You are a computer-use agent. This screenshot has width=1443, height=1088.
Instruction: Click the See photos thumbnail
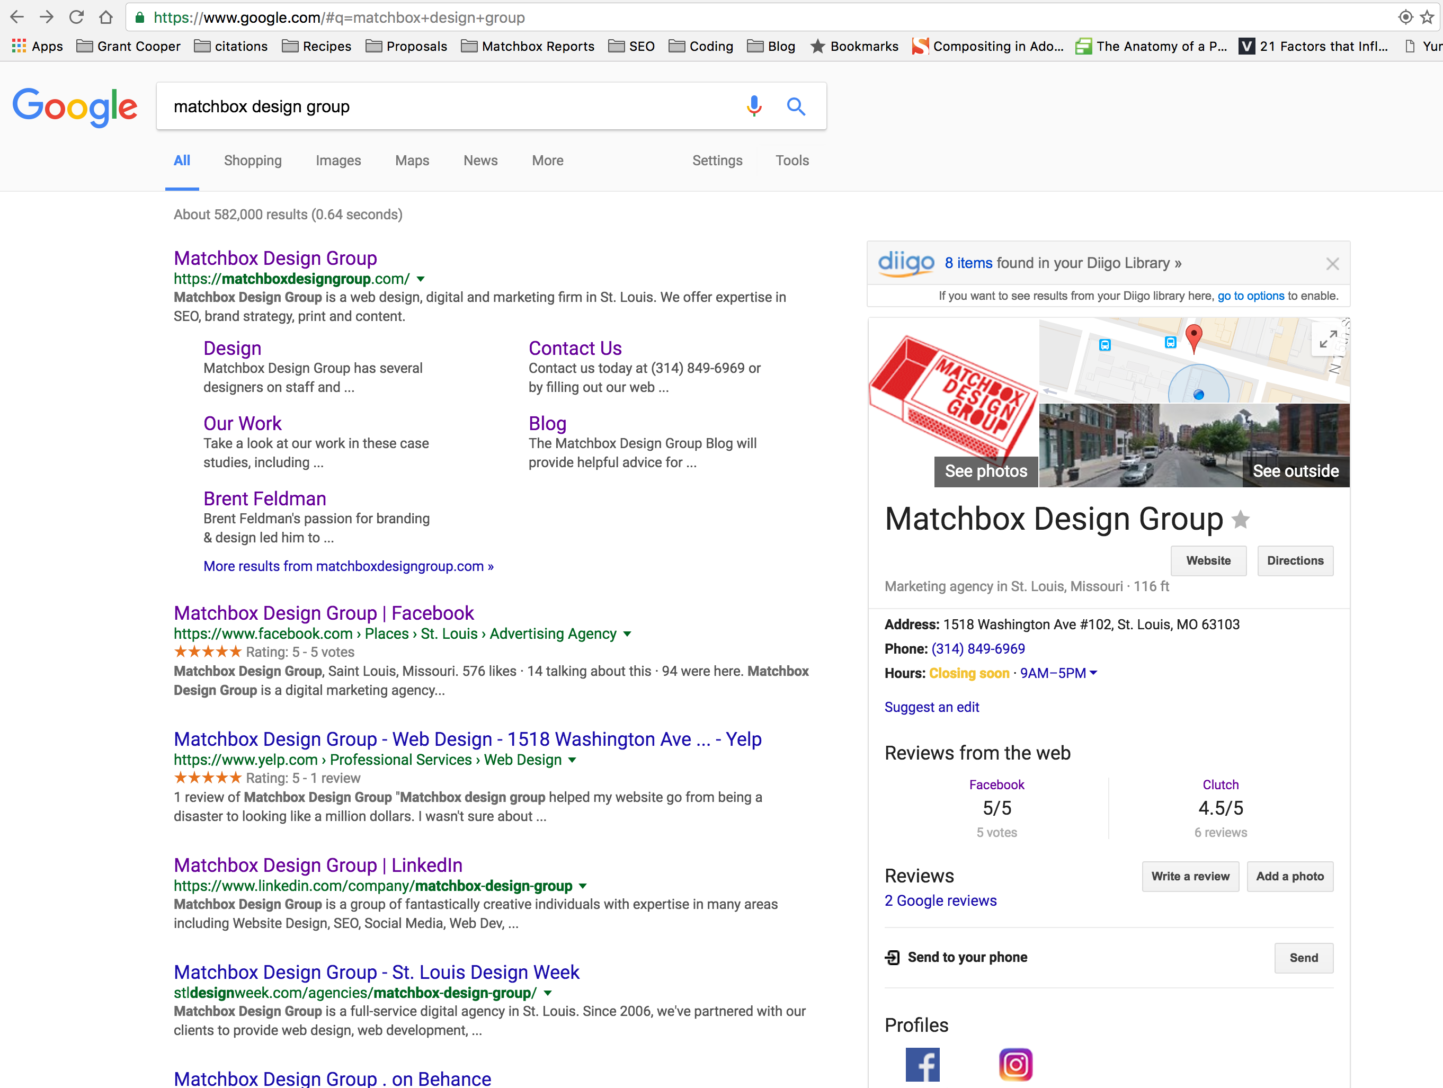tap(954, 403)
